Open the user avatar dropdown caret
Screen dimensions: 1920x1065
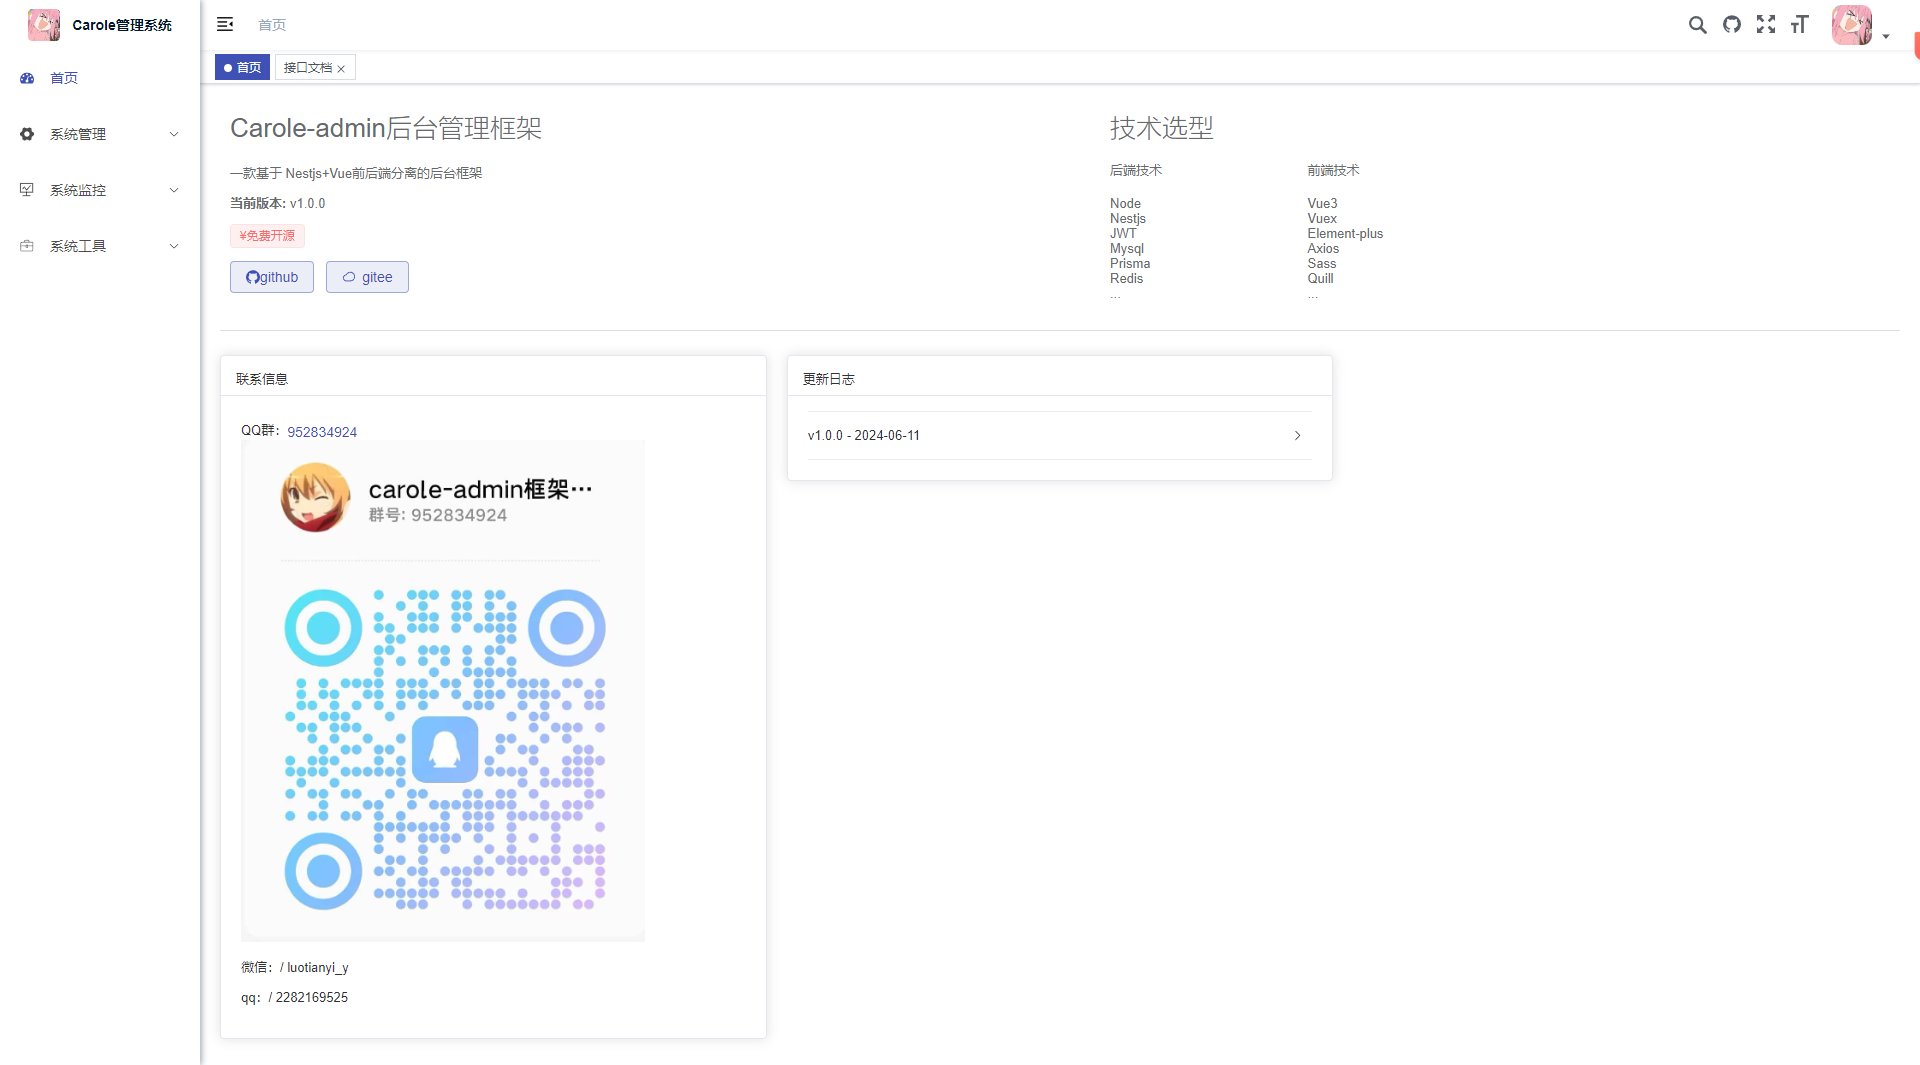(x=1886, y=36)
